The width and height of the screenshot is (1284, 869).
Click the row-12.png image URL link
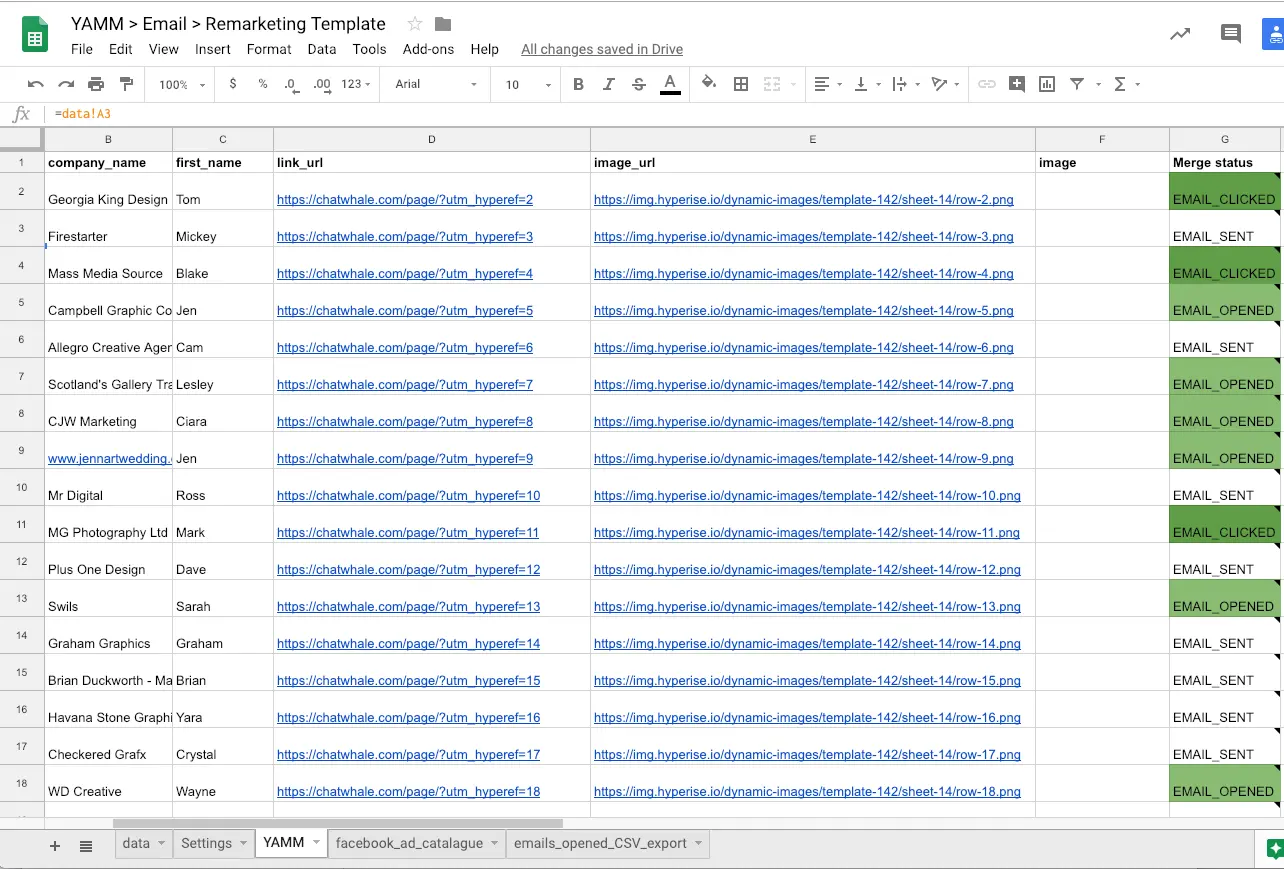[807, 570]
